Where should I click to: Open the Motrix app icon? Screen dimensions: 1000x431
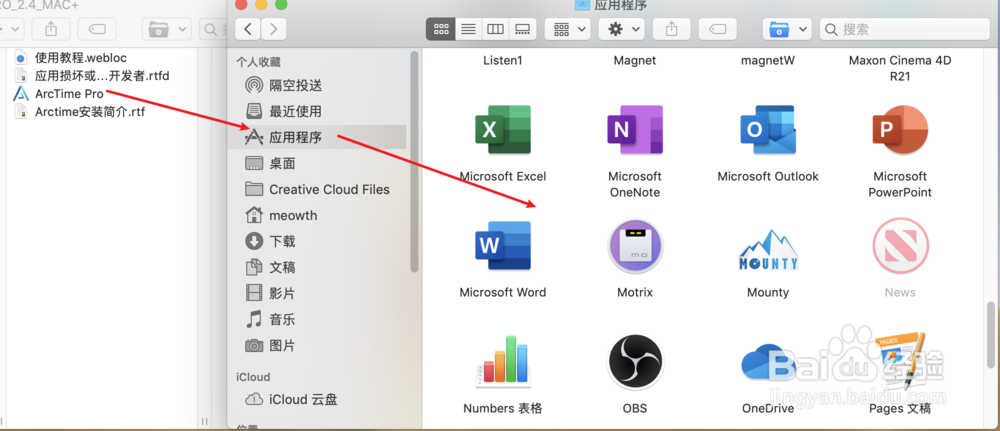coord(635,247)
